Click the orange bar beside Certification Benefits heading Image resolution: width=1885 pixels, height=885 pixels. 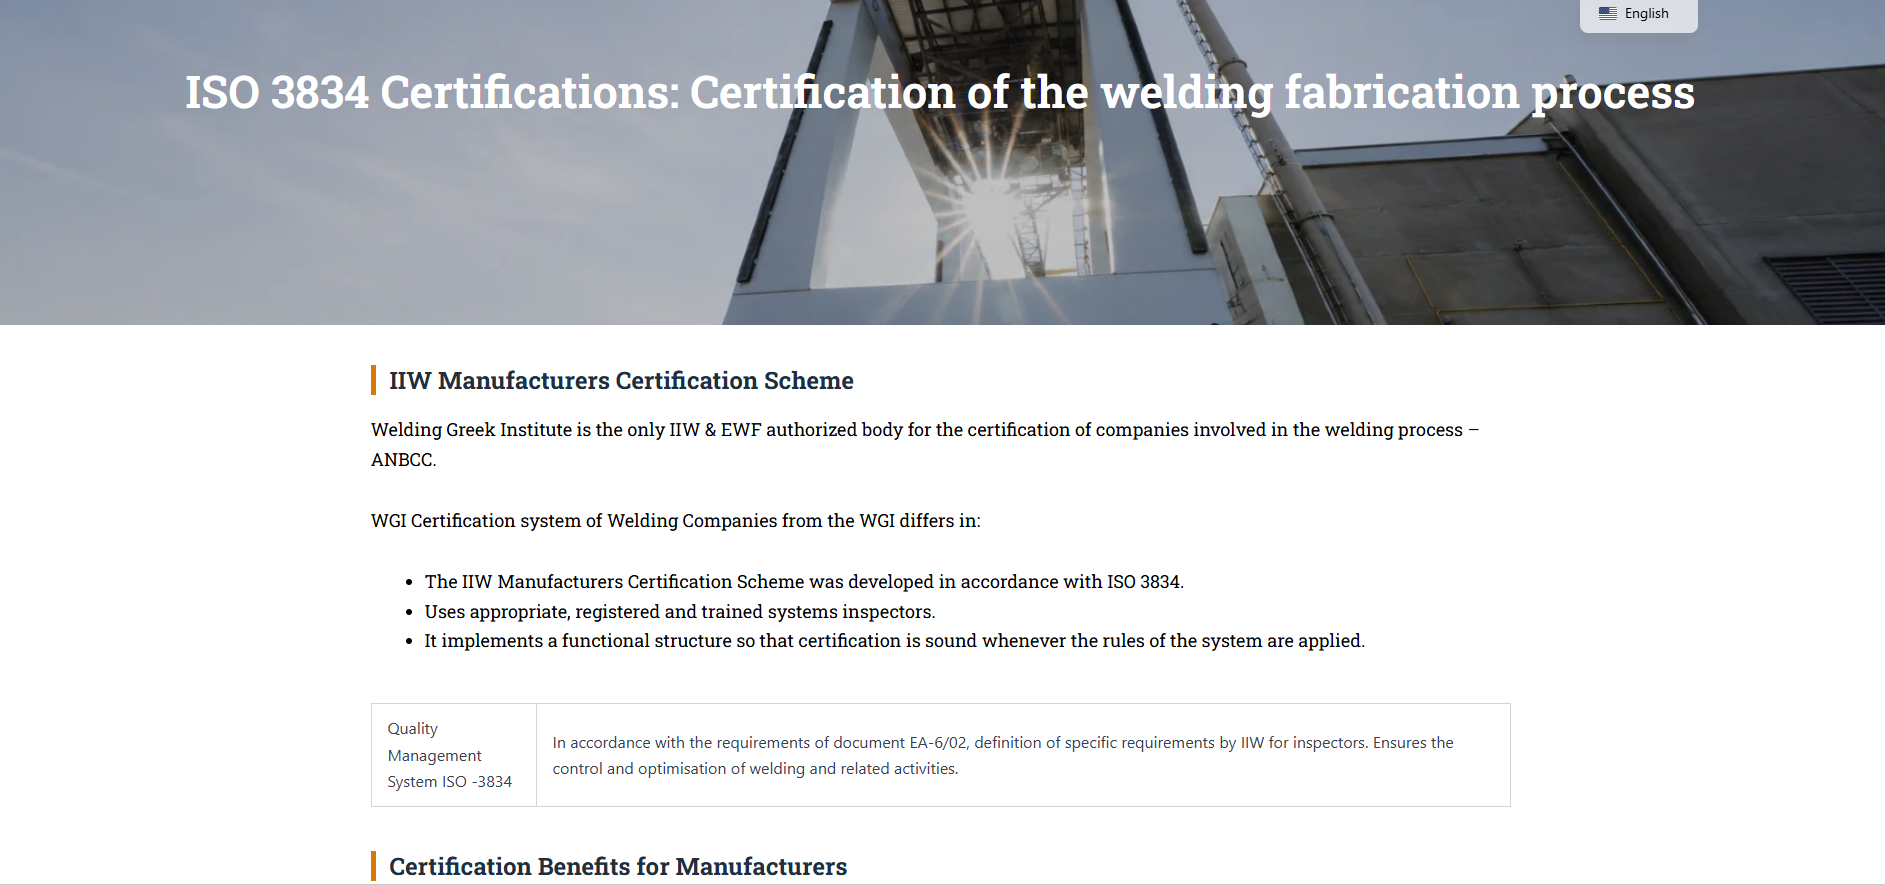coord(373,866)
